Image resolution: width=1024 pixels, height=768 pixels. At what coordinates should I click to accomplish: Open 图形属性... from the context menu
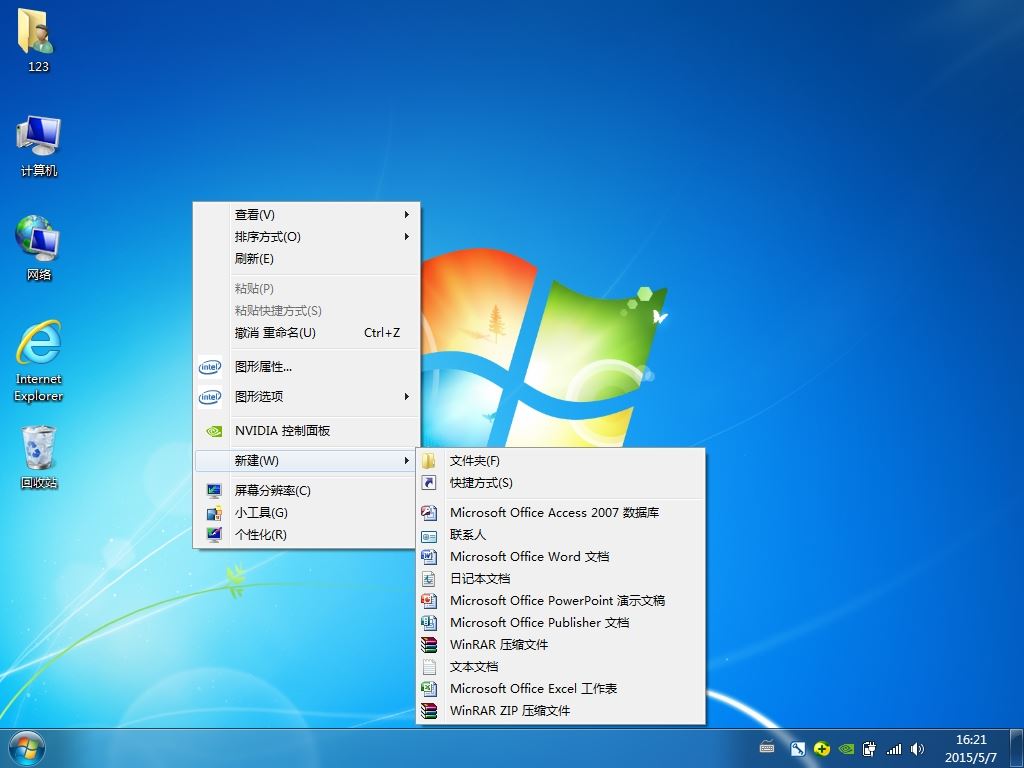point(306,367)
